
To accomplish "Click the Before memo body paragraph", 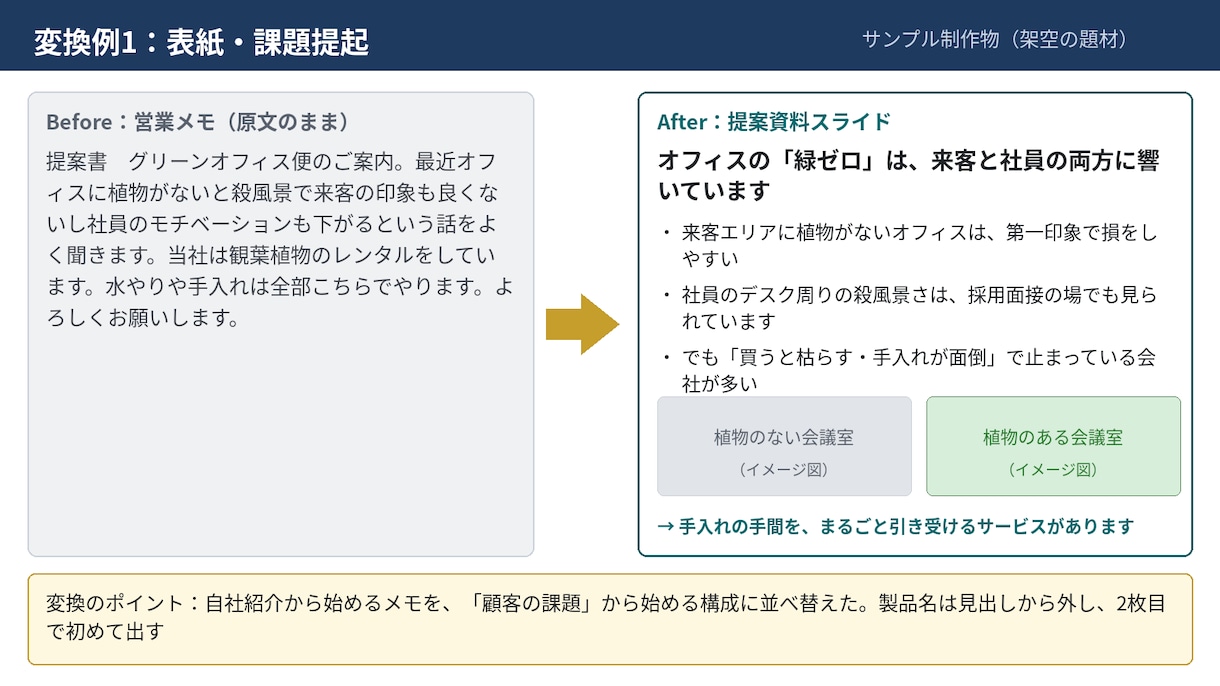I will [280, 240].
